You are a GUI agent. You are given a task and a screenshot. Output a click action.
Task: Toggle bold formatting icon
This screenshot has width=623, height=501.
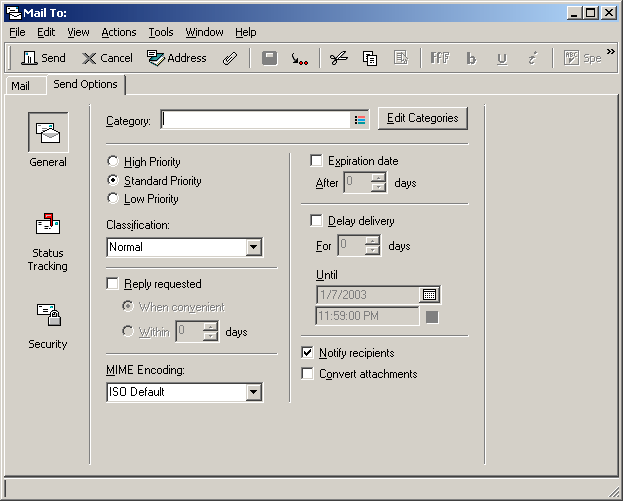tap(471, 58)
